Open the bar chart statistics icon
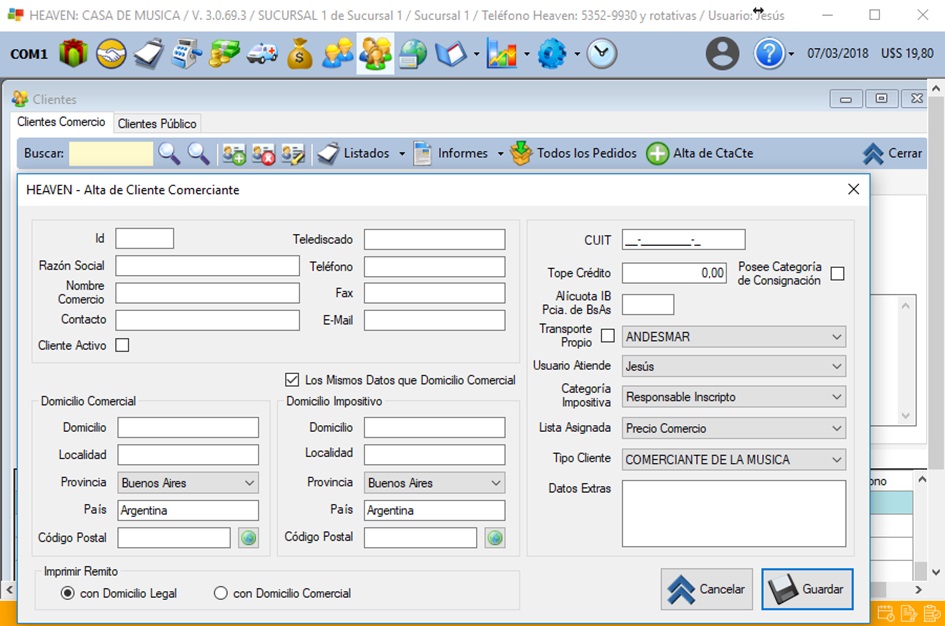Screen dimensions: 945x626 tap(502, 54)
